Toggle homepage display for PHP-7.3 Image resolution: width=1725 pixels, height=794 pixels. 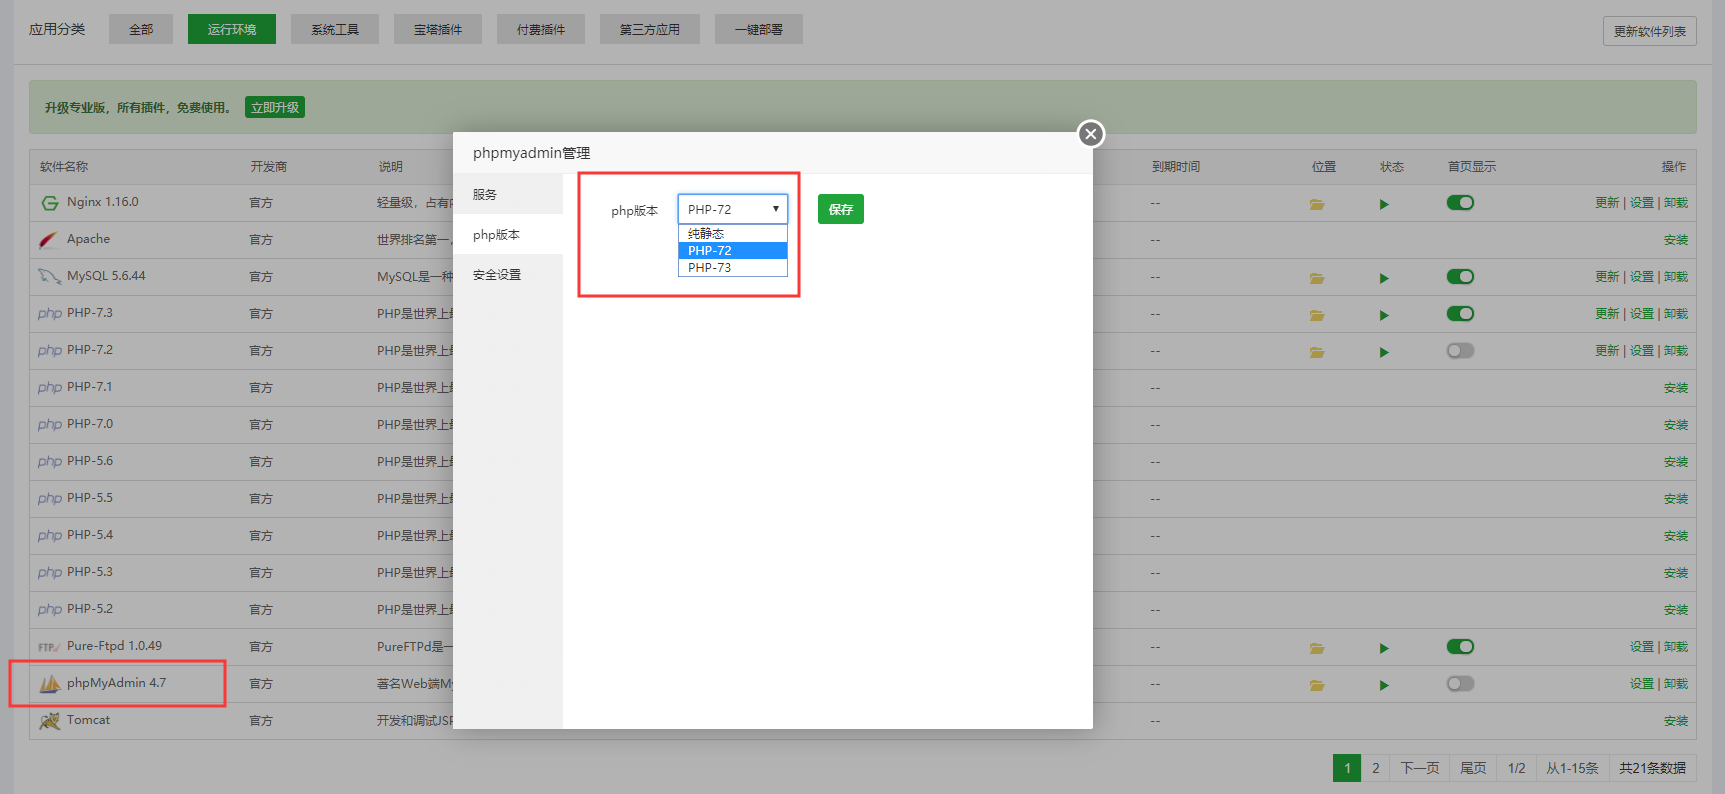point(1460,314)
